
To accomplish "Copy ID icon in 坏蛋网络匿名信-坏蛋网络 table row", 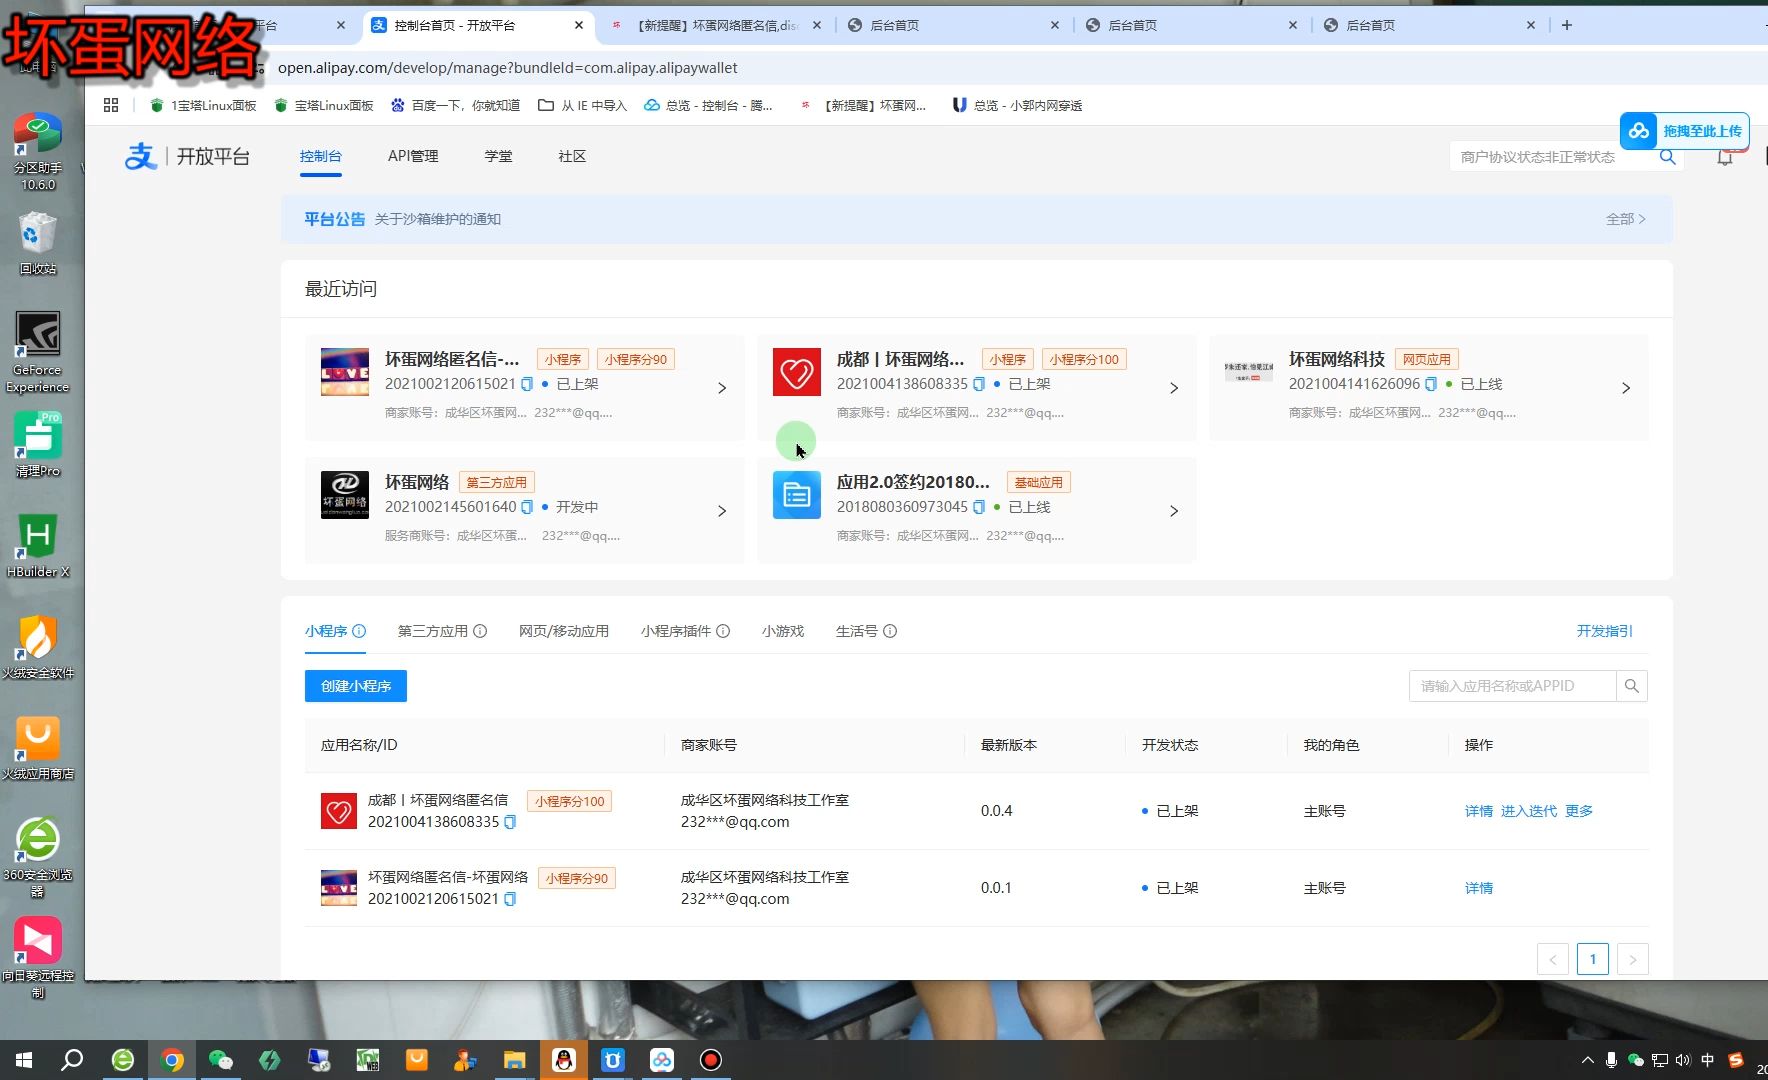I will tap(510, 899).
